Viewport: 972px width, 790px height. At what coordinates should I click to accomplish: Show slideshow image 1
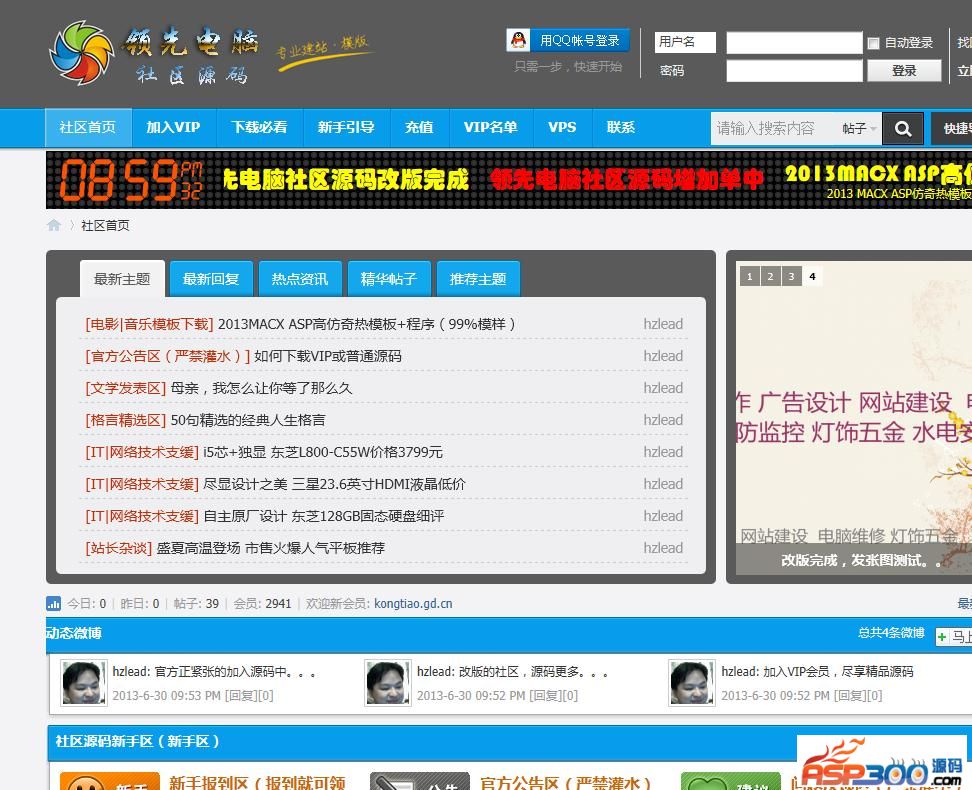tap(749, 277)
